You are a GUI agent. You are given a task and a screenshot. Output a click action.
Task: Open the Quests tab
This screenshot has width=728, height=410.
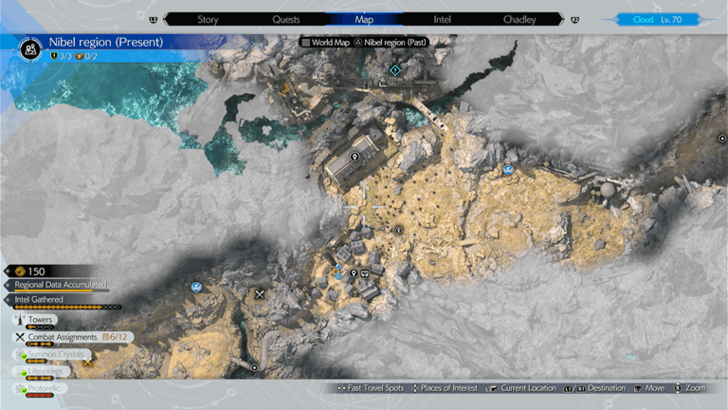click(286, 19)
